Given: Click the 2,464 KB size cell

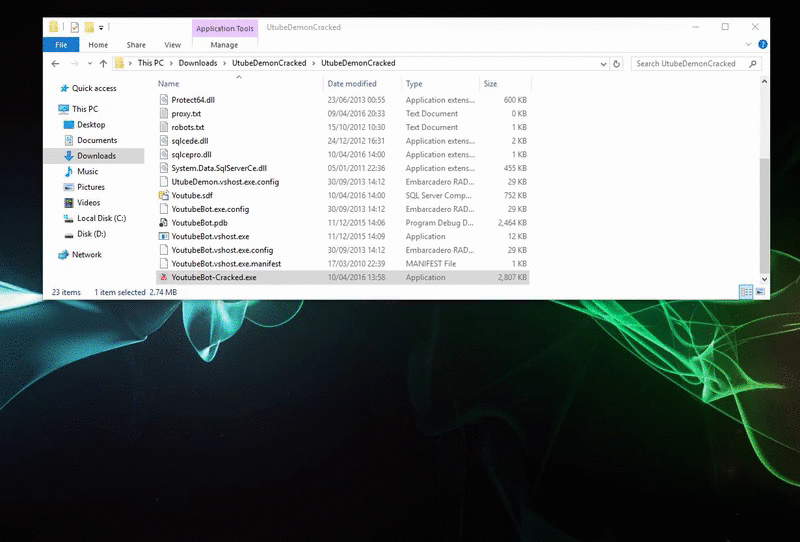Looking at the screenshot, I should 512,223.
